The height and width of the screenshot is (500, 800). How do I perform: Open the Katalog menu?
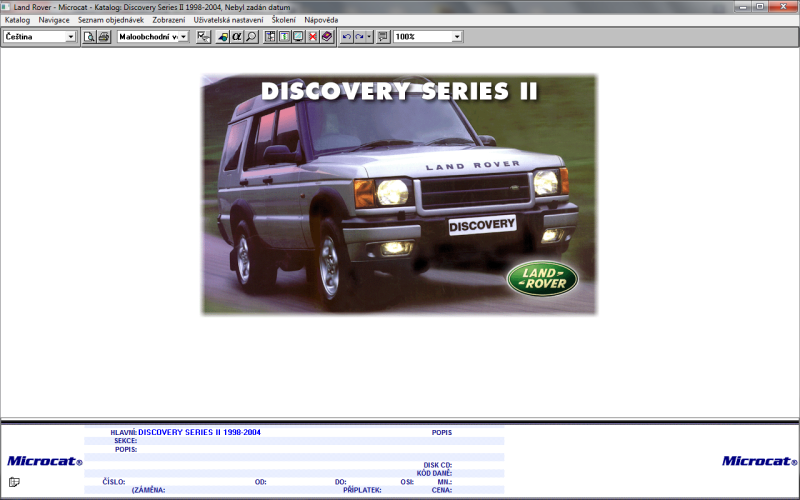click(x=18, y=20)
